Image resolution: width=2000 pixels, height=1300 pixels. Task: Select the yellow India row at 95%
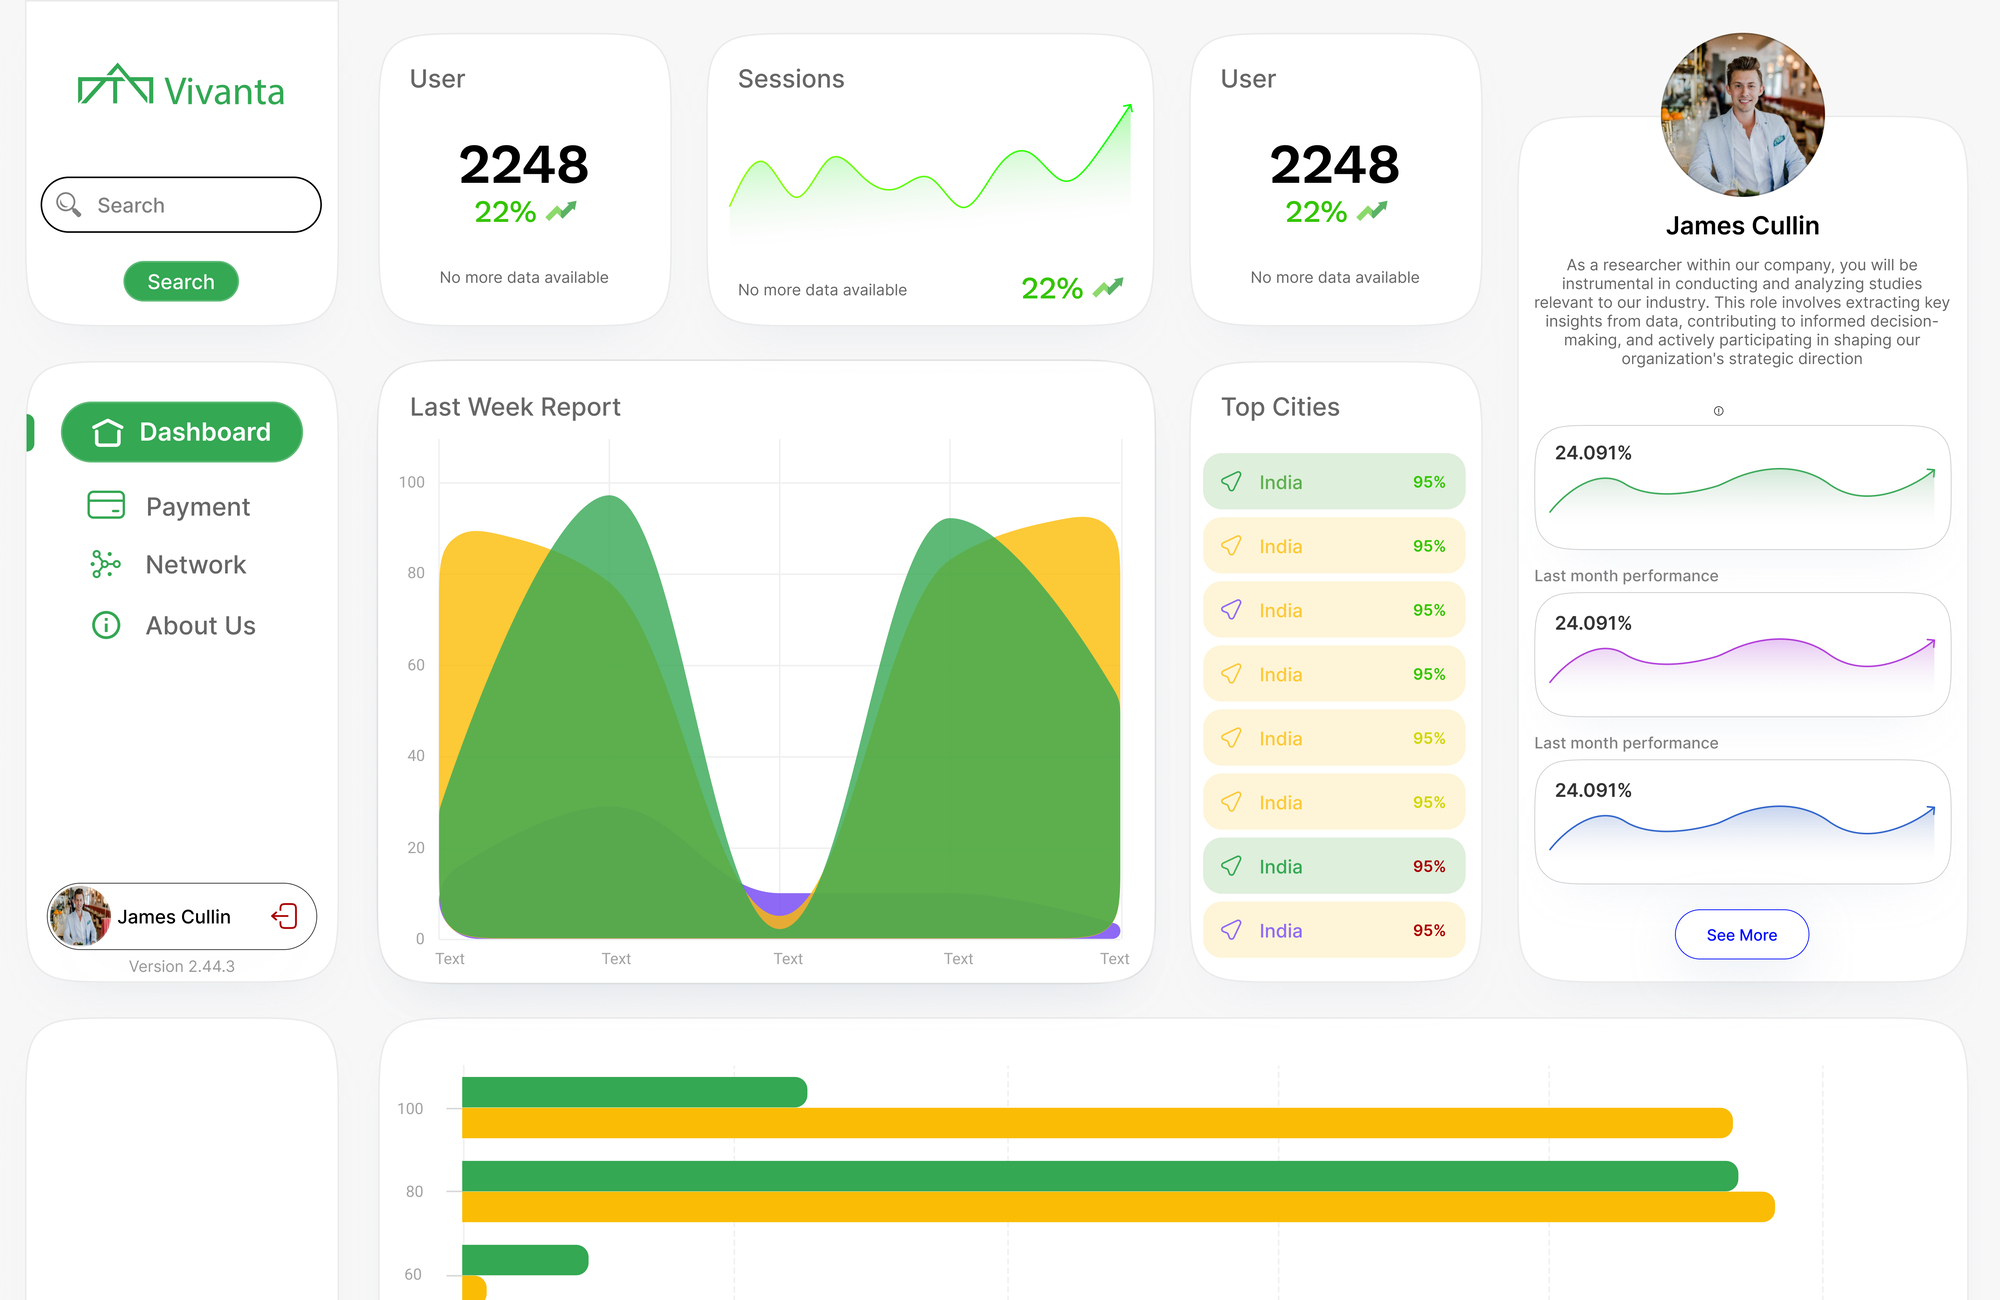coord(1333,546)
